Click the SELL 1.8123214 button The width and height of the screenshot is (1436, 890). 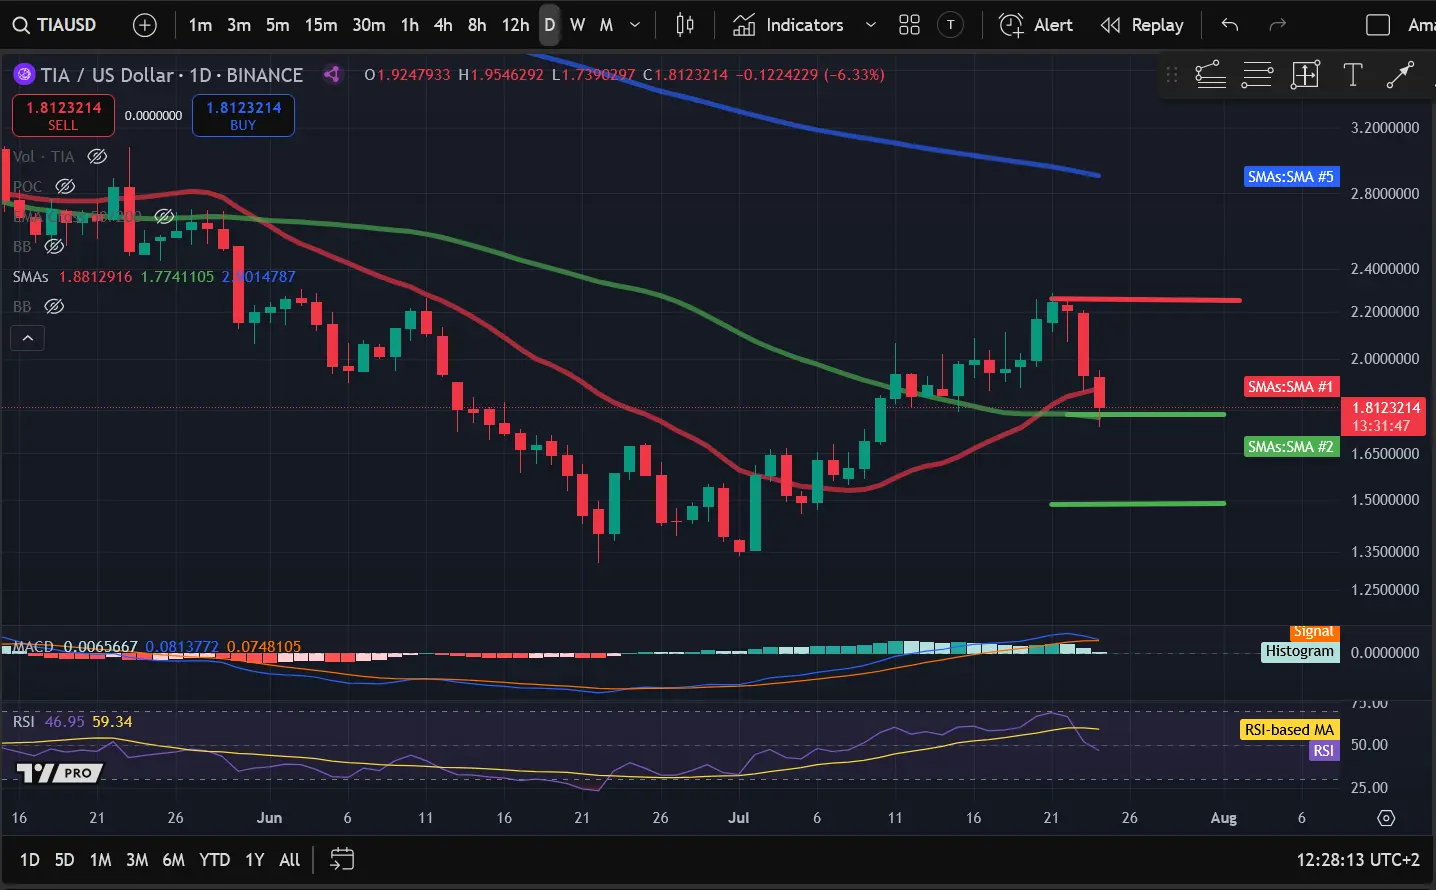point(63,115)
